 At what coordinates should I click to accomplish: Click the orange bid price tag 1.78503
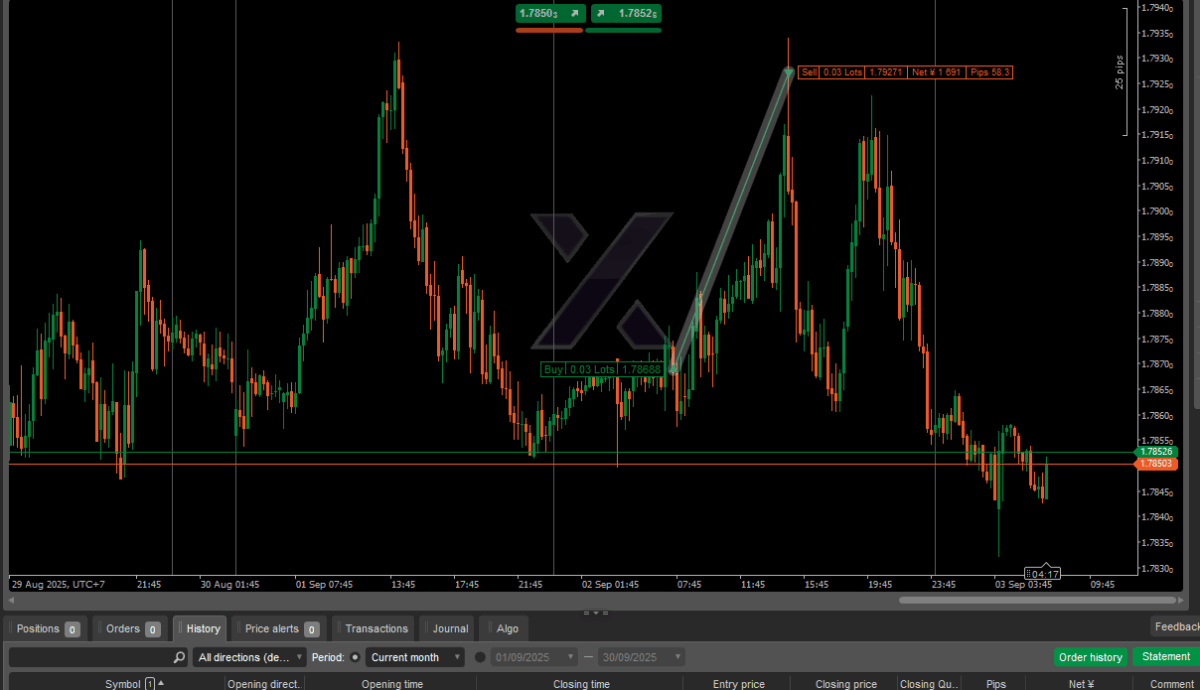coord(1155,464)
